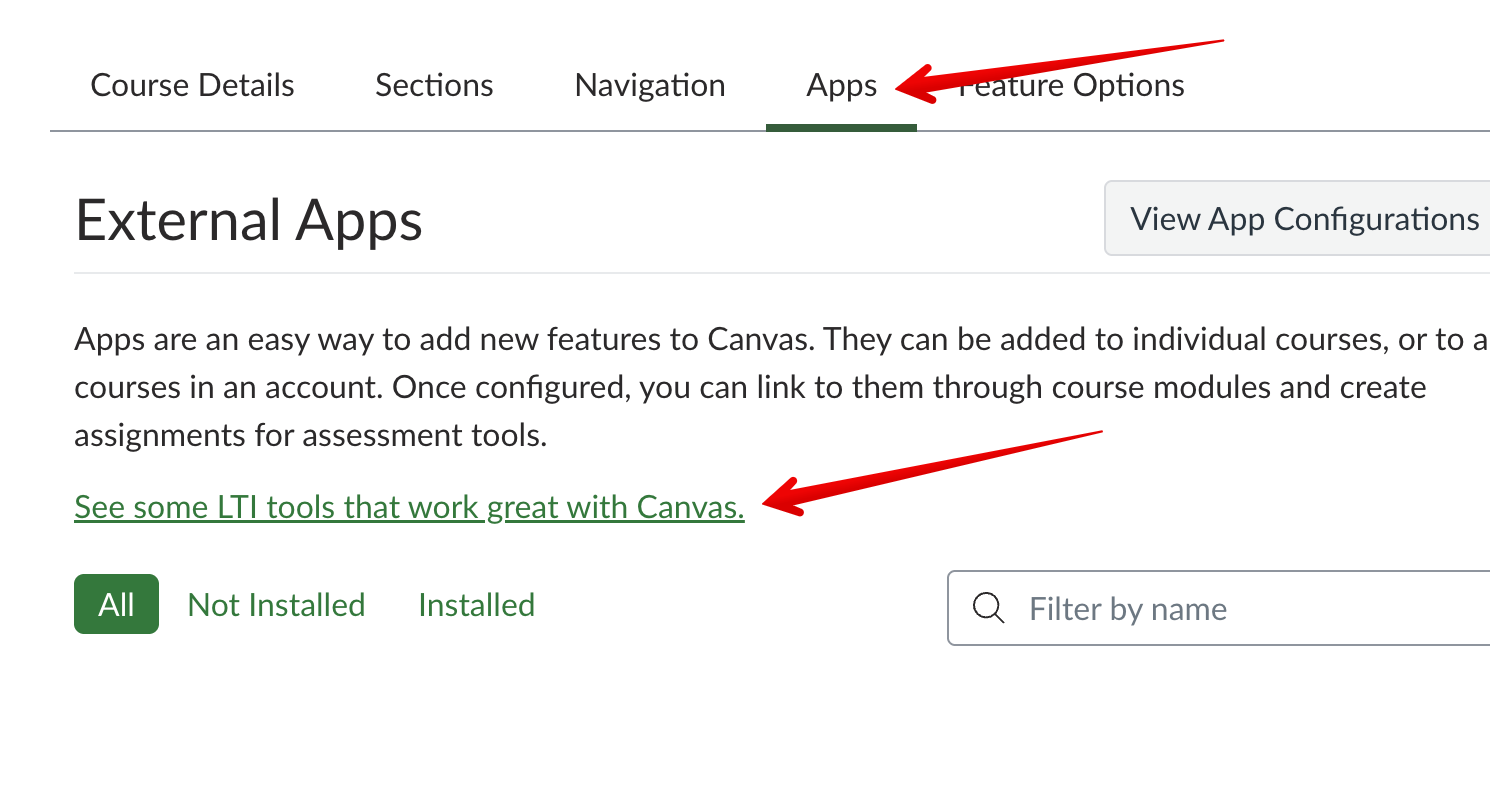The width and height of the screenshot is (1490, 810).
Task: Click the upper red arrow annotation
Action: click(1060, 68)
